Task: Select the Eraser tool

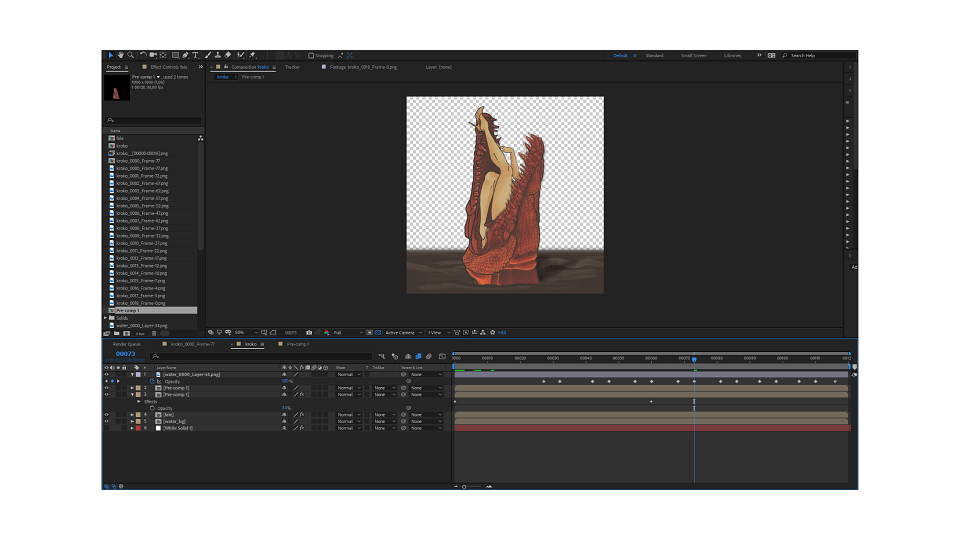Action: click(x=228, y=55)
